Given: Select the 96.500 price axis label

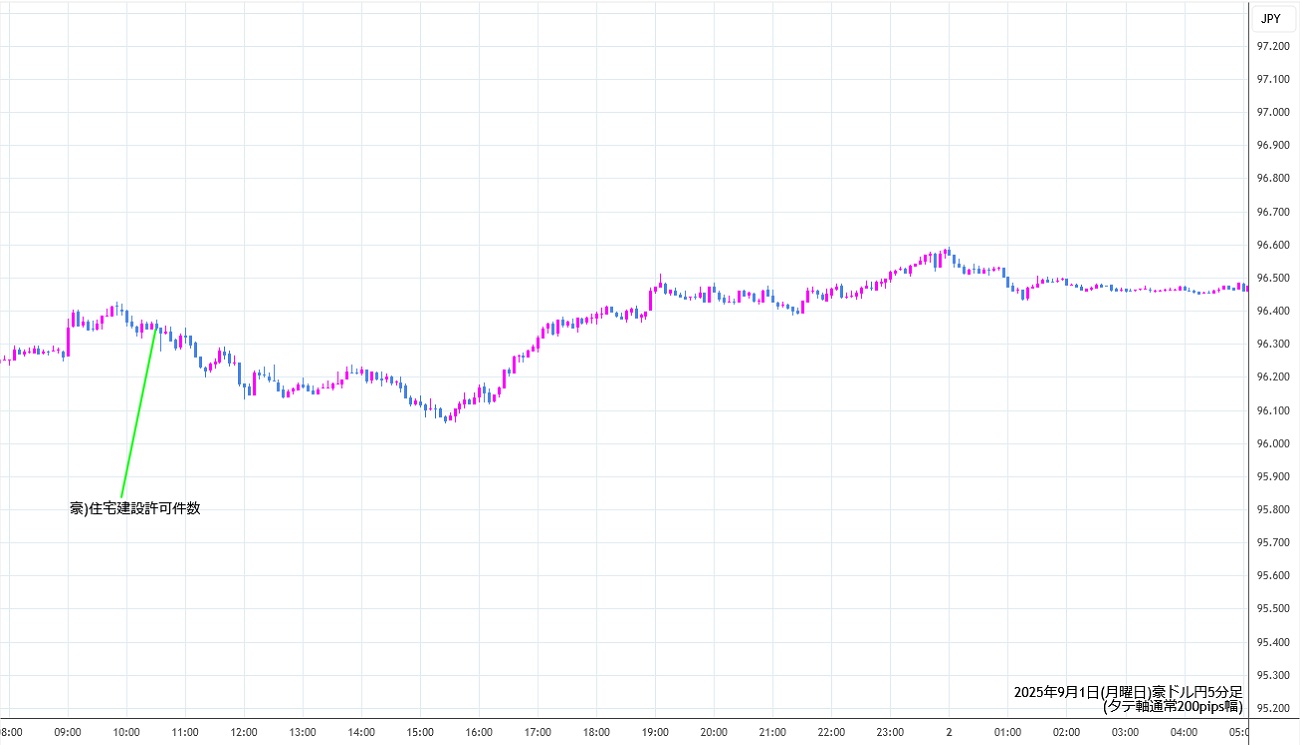Looking at the screenshot, I should [1272, 278].
